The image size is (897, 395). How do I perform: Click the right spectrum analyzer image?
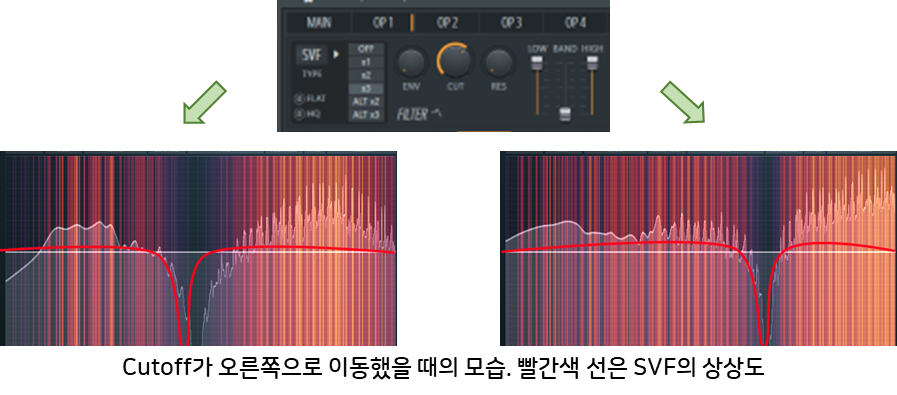698,248
